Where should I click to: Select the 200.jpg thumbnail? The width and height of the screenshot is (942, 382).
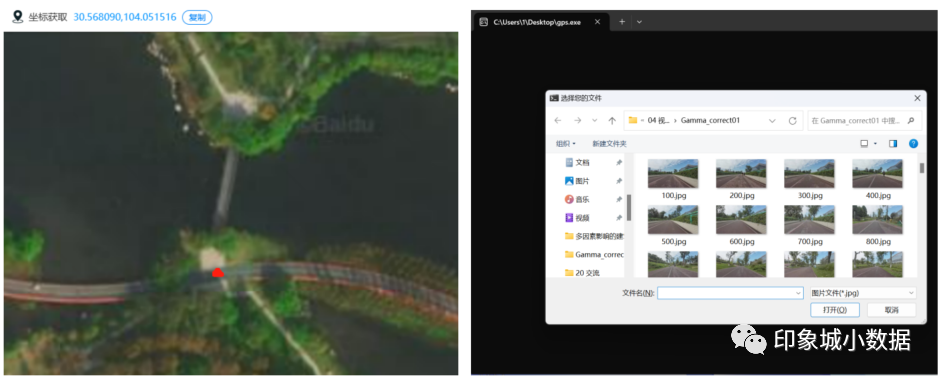pyautogui.click(x=741, y=174)
